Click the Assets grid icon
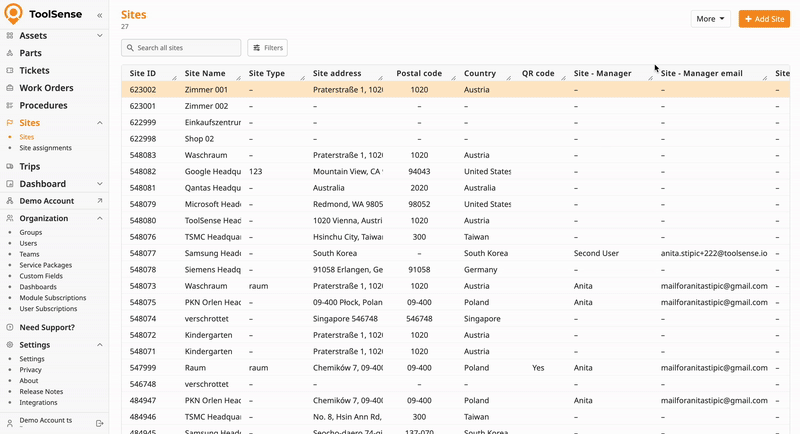Screen dimensions: 800x434 pyautogui.click(x=10, y=36)
